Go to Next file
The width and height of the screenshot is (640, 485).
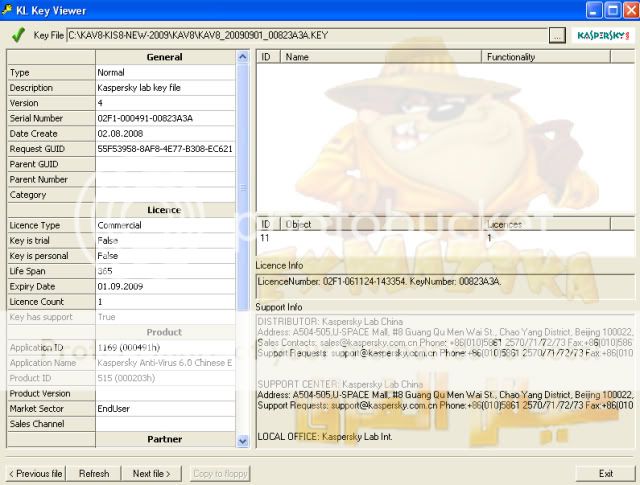point(151,474)
